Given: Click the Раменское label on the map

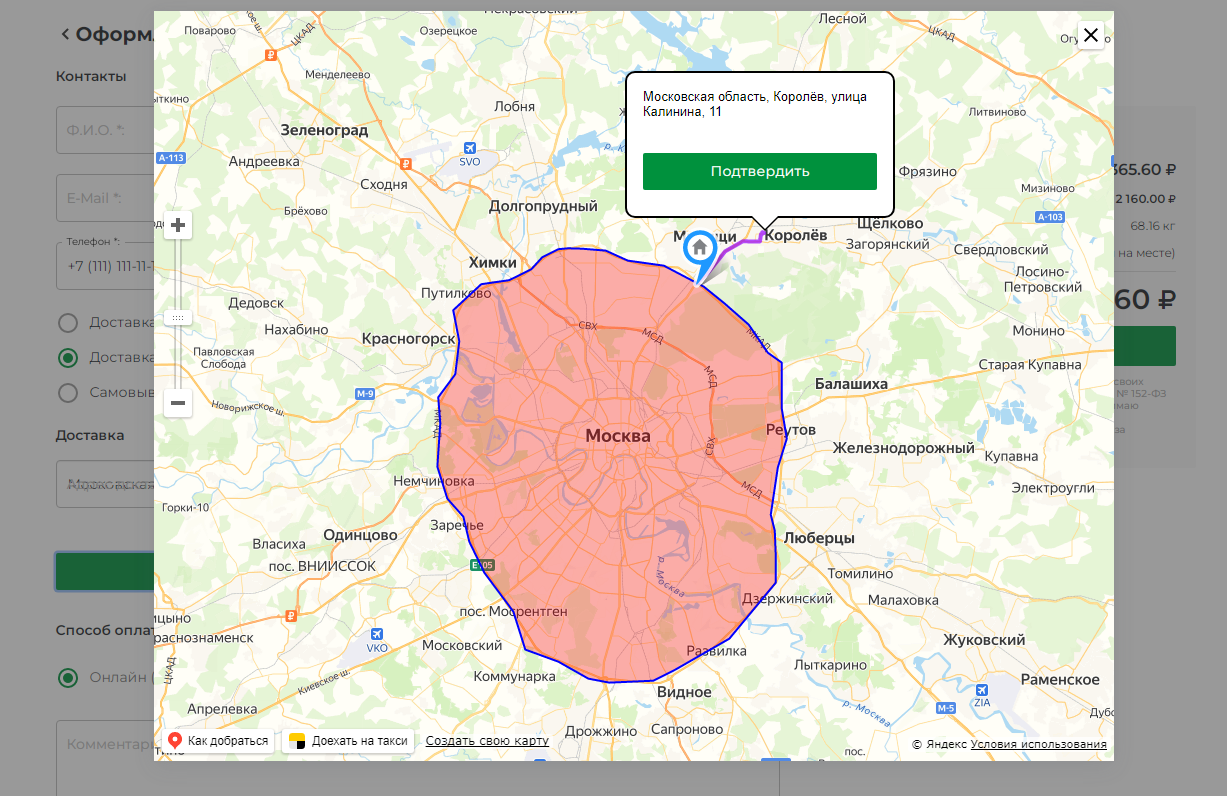Looking at the screenshot, I should click(1060, 679).
